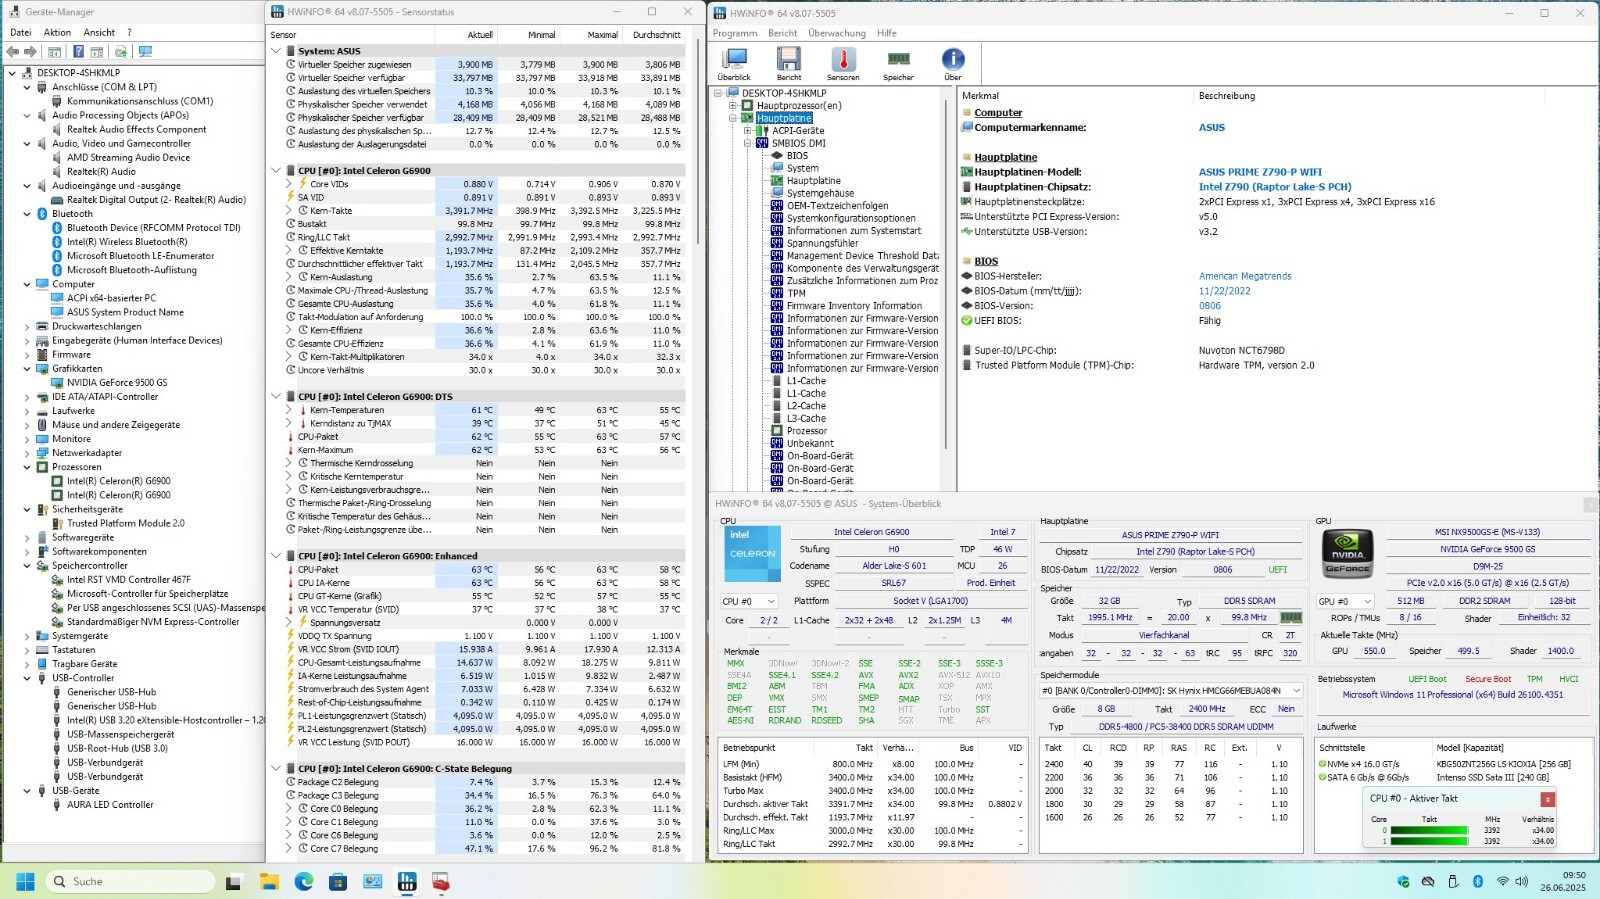Collapse the Prozessoren category
This screenshot has width=1600, height=899.
click(x=27, y=467)
